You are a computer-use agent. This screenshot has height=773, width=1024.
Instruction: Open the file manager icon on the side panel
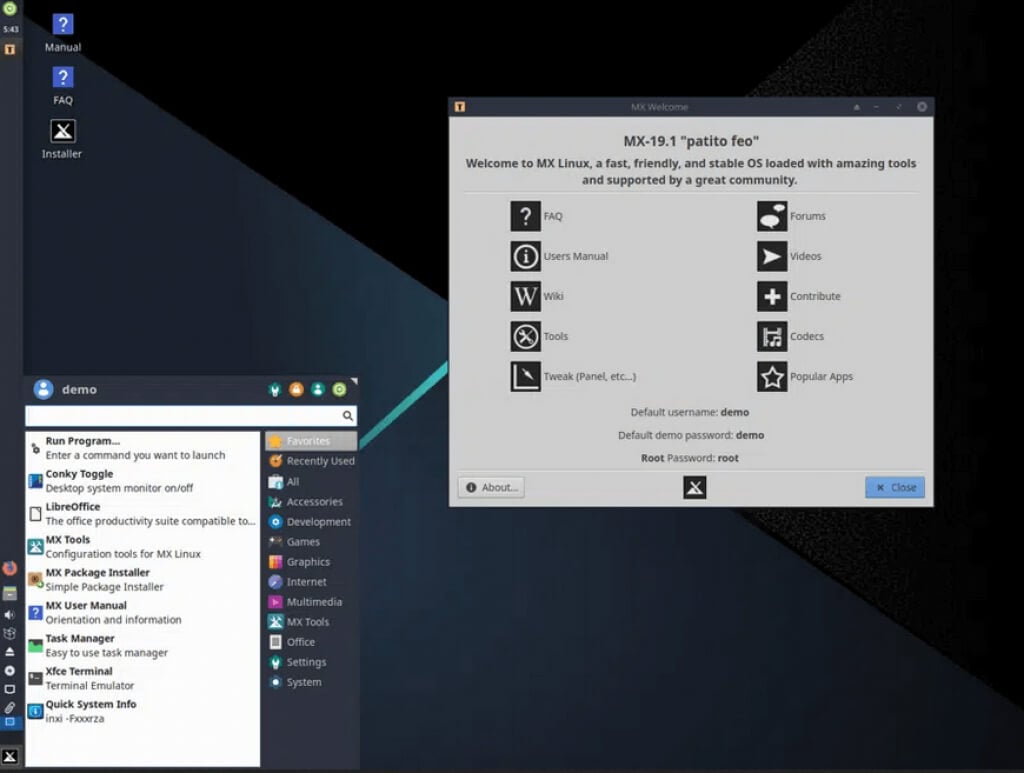point(10,593)
